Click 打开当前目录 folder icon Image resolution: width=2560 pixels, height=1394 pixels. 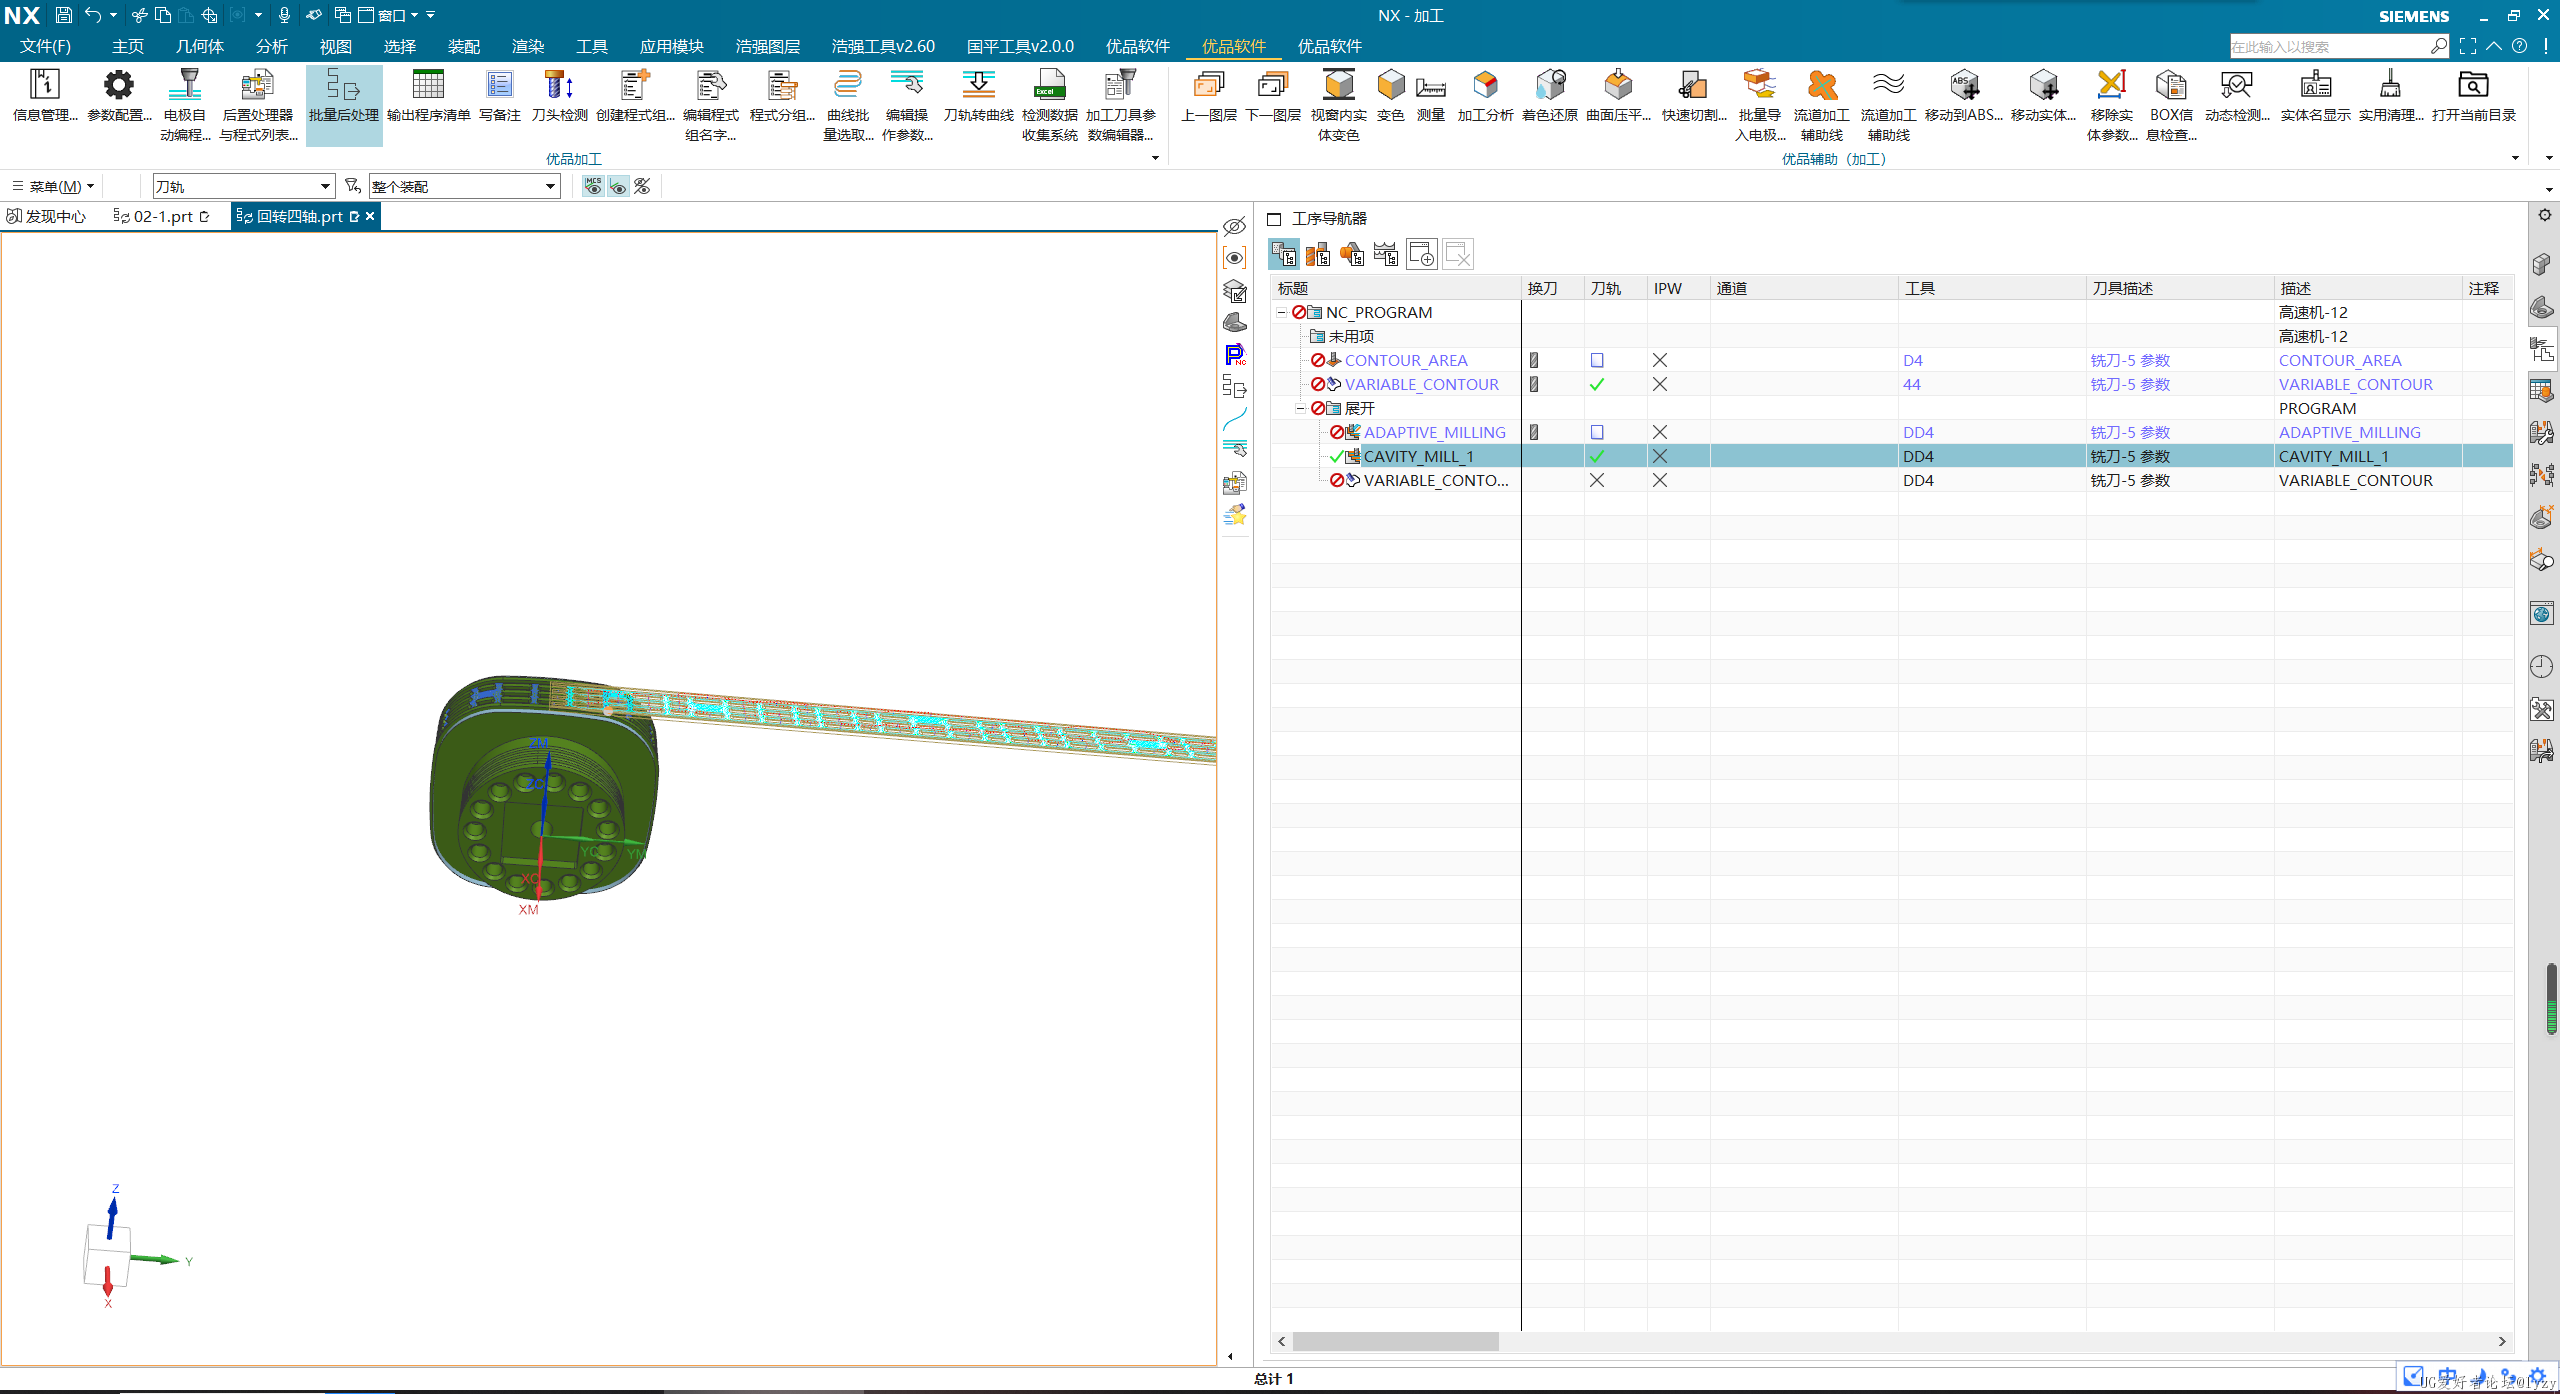pos(2474,97)
